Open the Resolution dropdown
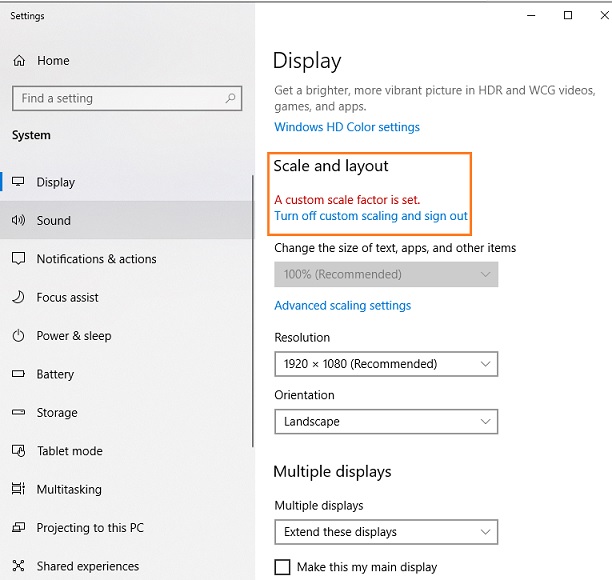Viewport: 612px width, 580px height. (x=385, y=364)
